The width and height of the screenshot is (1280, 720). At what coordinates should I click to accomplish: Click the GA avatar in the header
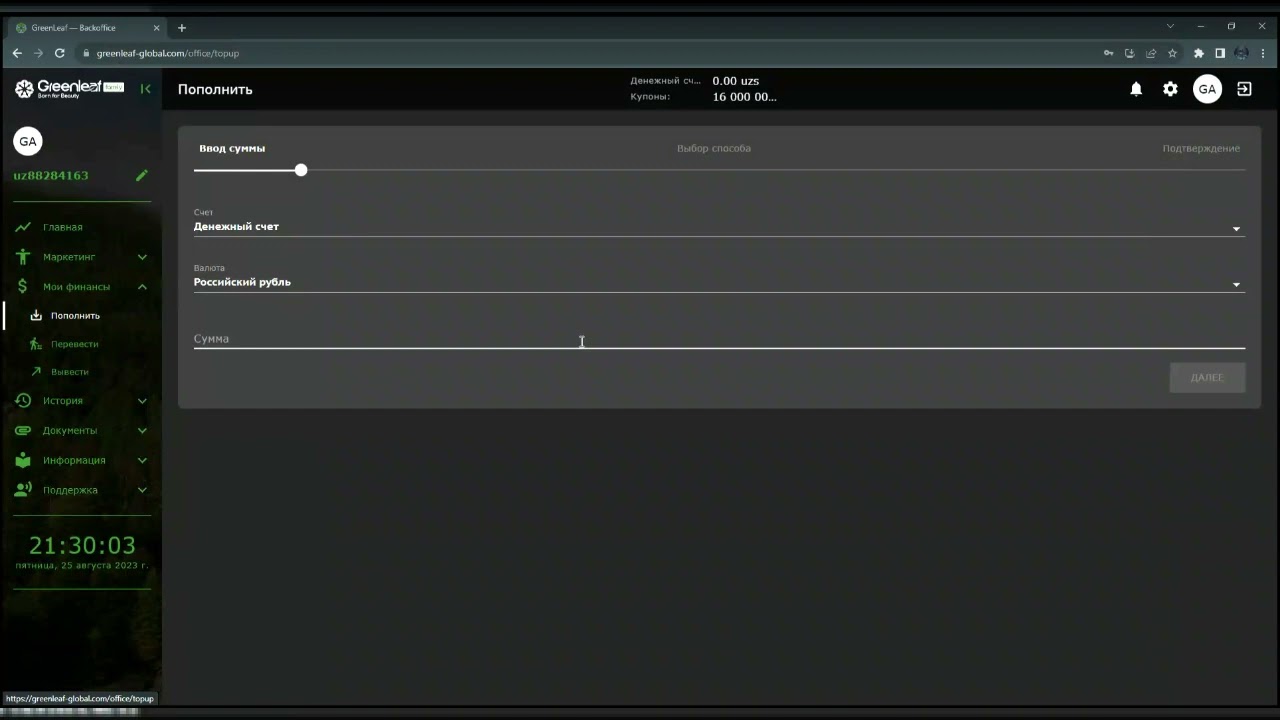[x=1207, y=89]
